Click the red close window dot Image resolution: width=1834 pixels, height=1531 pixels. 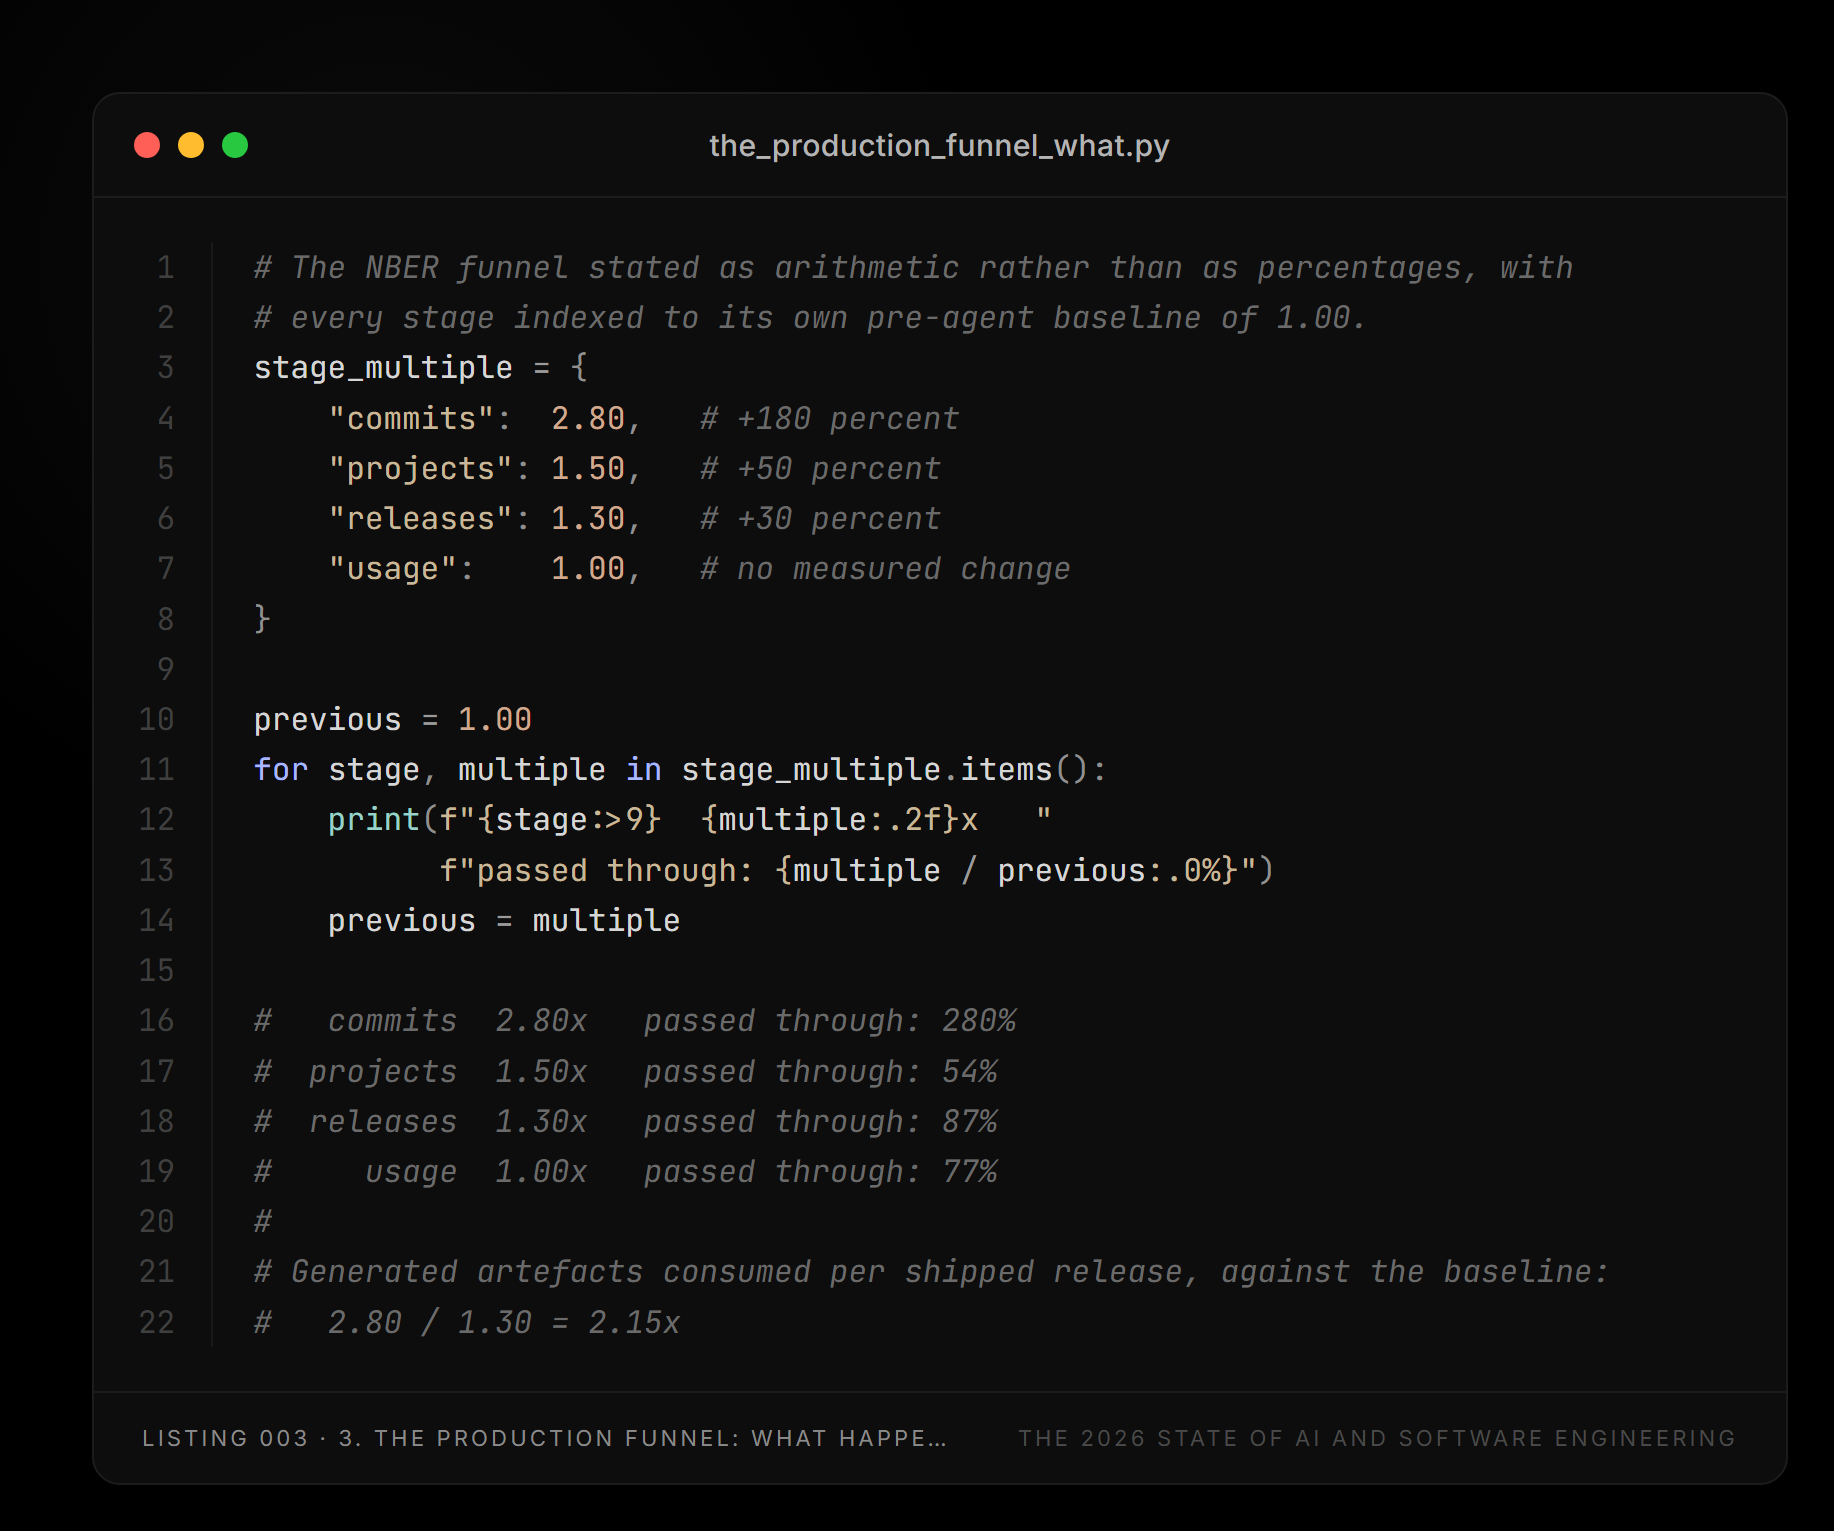click(x=147, y=145)
